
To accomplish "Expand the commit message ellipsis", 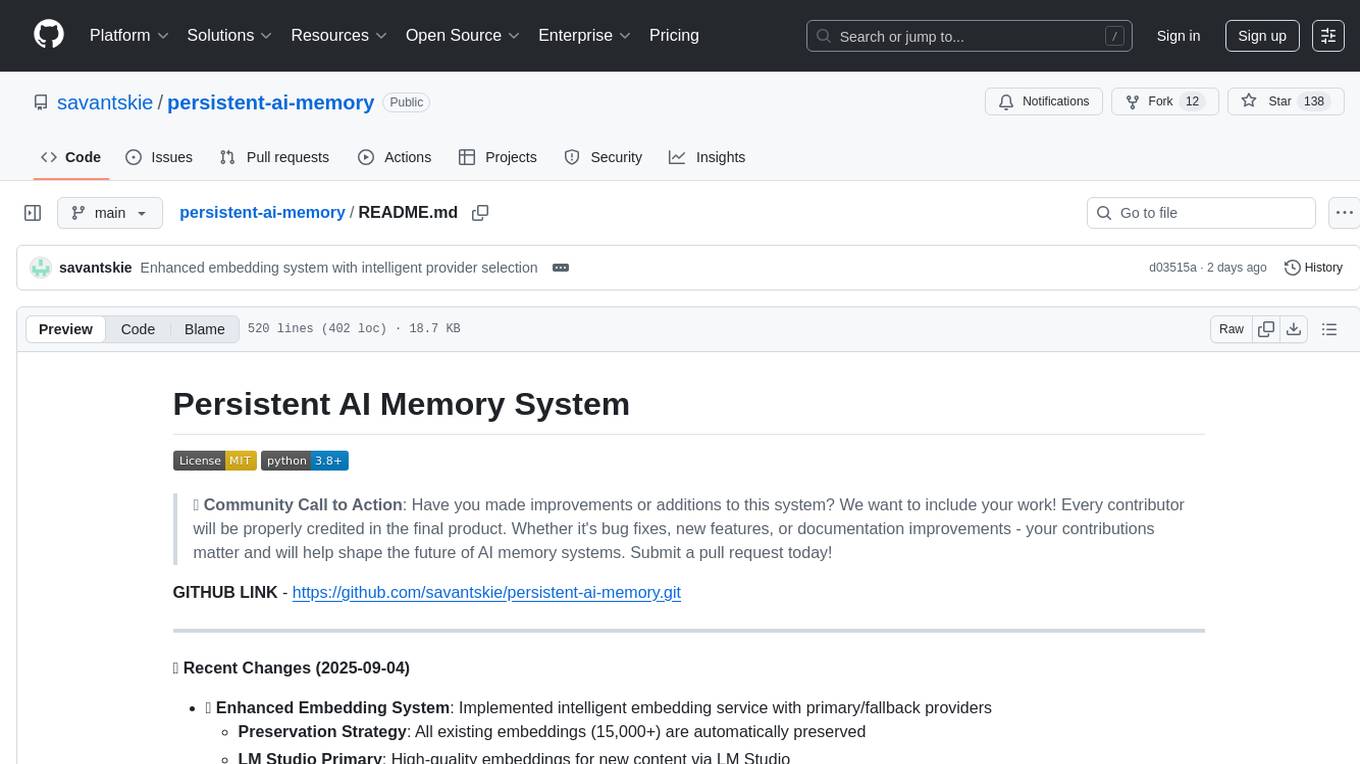I will click(x=561, y=268).
